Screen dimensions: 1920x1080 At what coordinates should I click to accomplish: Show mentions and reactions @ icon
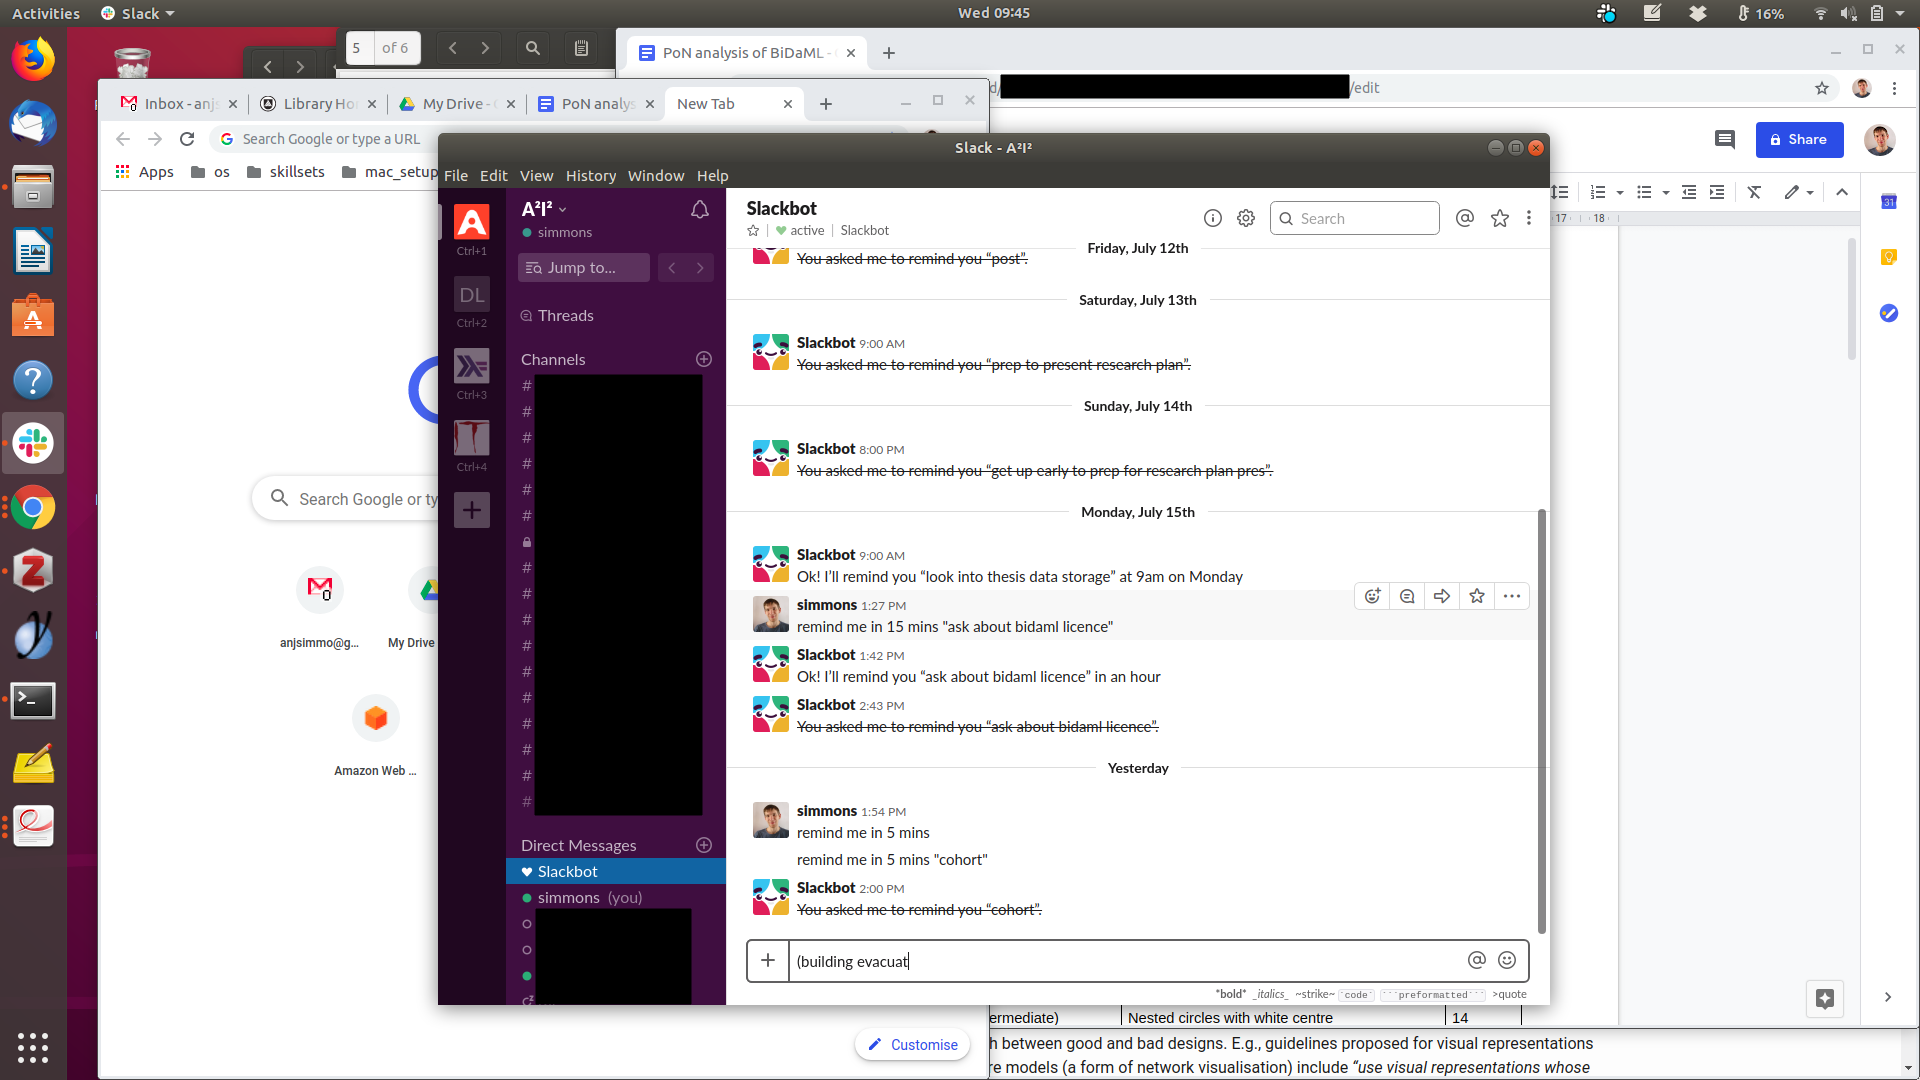tap(1465, 218)
